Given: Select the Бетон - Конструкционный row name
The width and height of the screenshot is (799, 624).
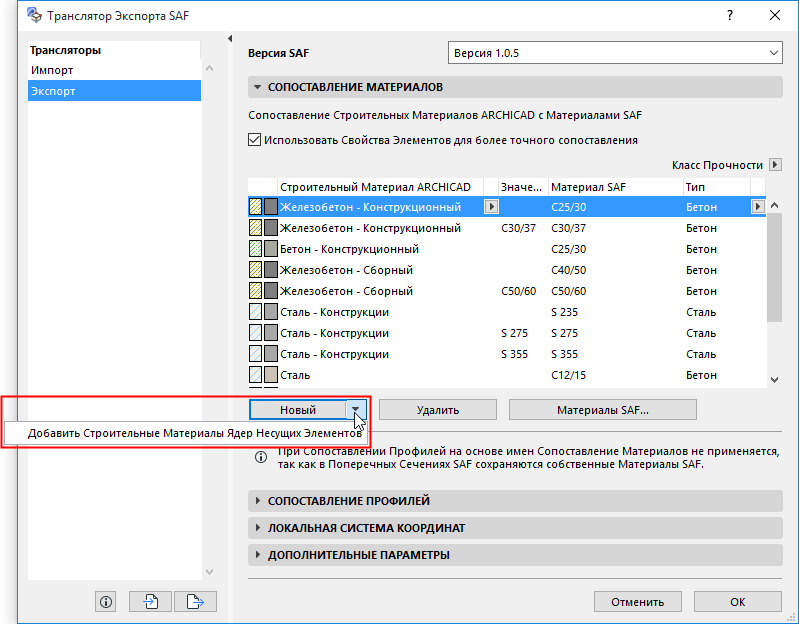Looking at the screenshot, I should (350, 249).
